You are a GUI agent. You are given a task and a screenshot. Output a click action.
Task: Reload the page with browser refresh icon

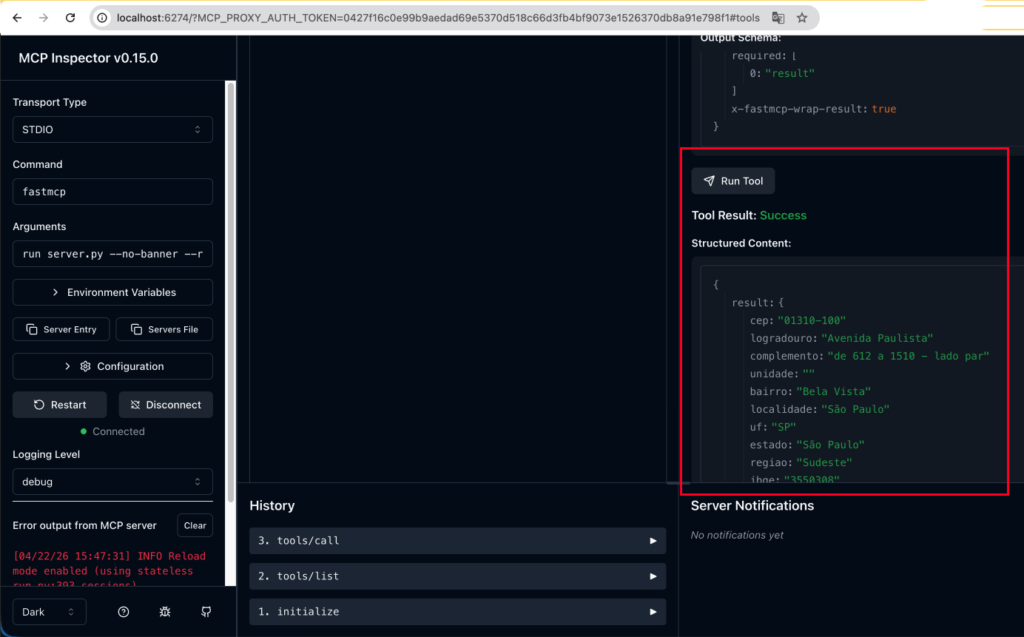point(69,18)
